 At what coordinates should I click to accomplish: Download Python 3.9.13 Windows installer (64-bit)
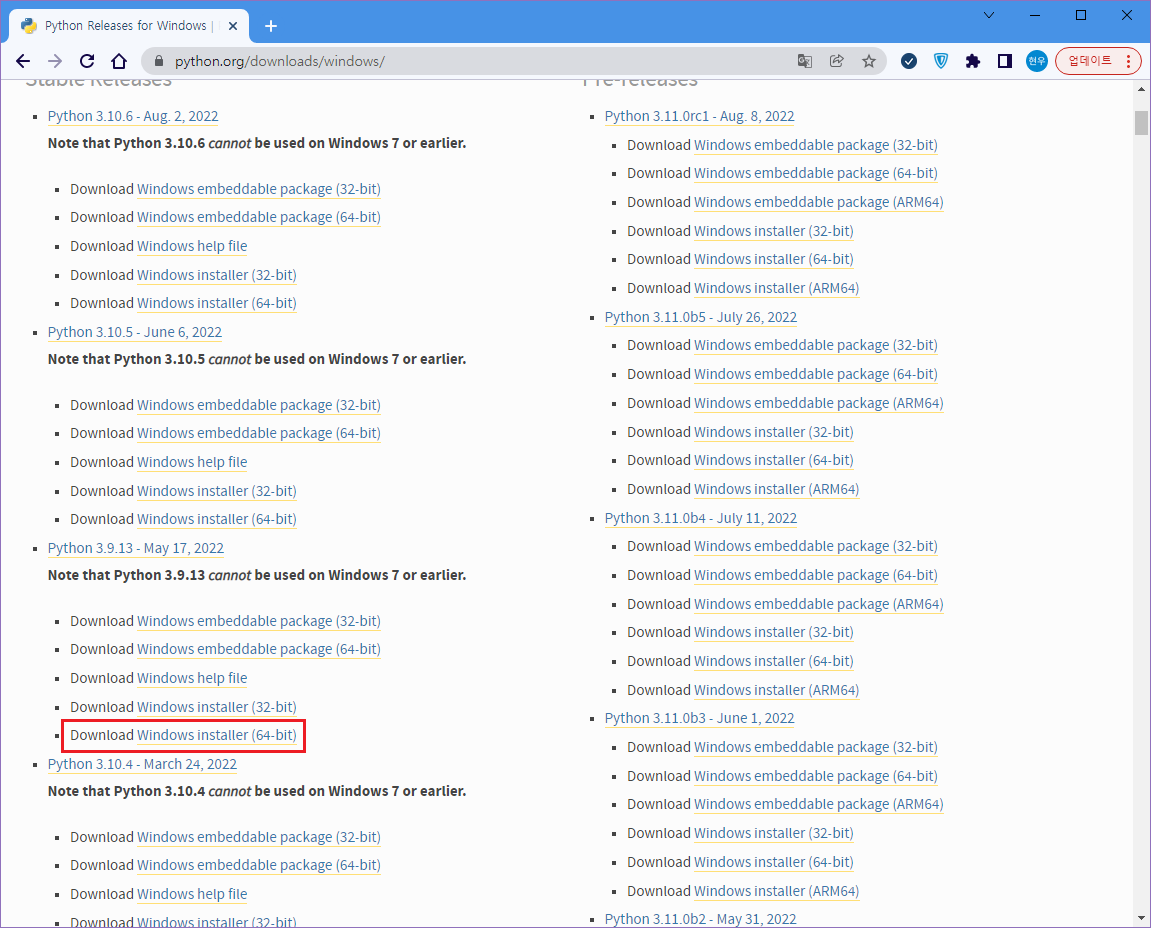click(217, 735)
